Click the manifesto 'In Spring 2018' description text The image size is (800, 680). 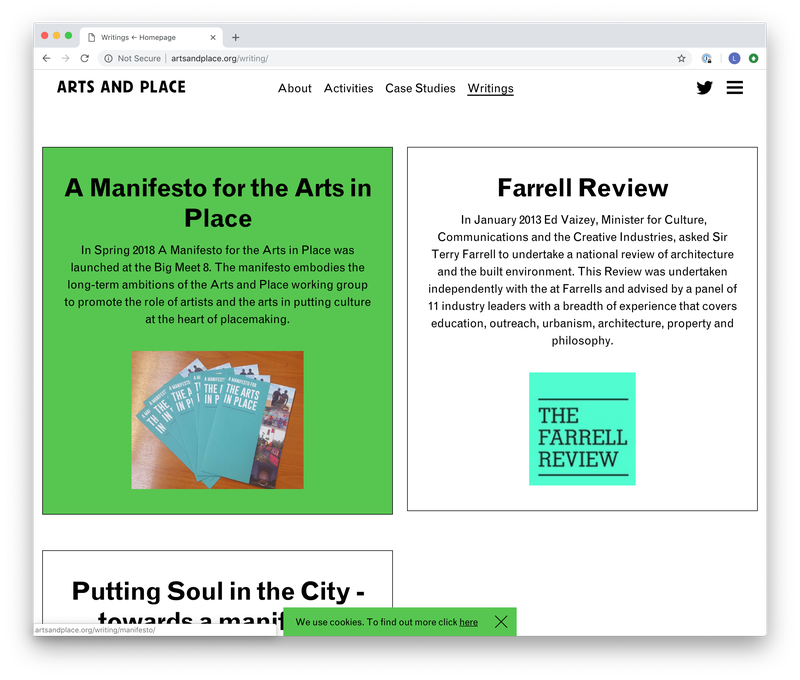pyautogui.click(x=217, y=285)
